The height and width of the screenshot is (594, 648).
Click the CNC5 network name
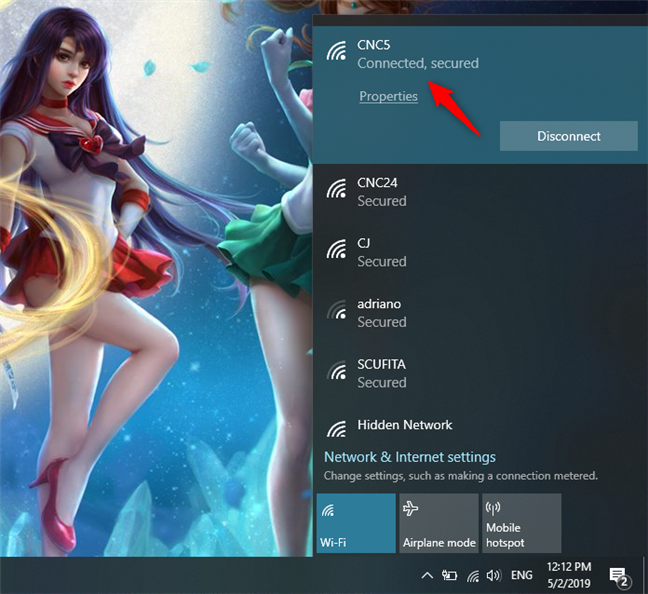pyautogui.click(x=374, y=45)
